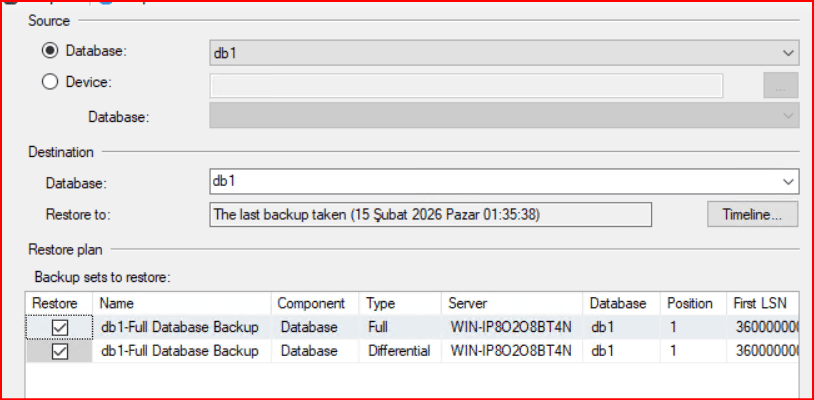Select the Device source radio button
This screenshot has height=400, width=814.
pyautogui.click(x=49, y=82)
